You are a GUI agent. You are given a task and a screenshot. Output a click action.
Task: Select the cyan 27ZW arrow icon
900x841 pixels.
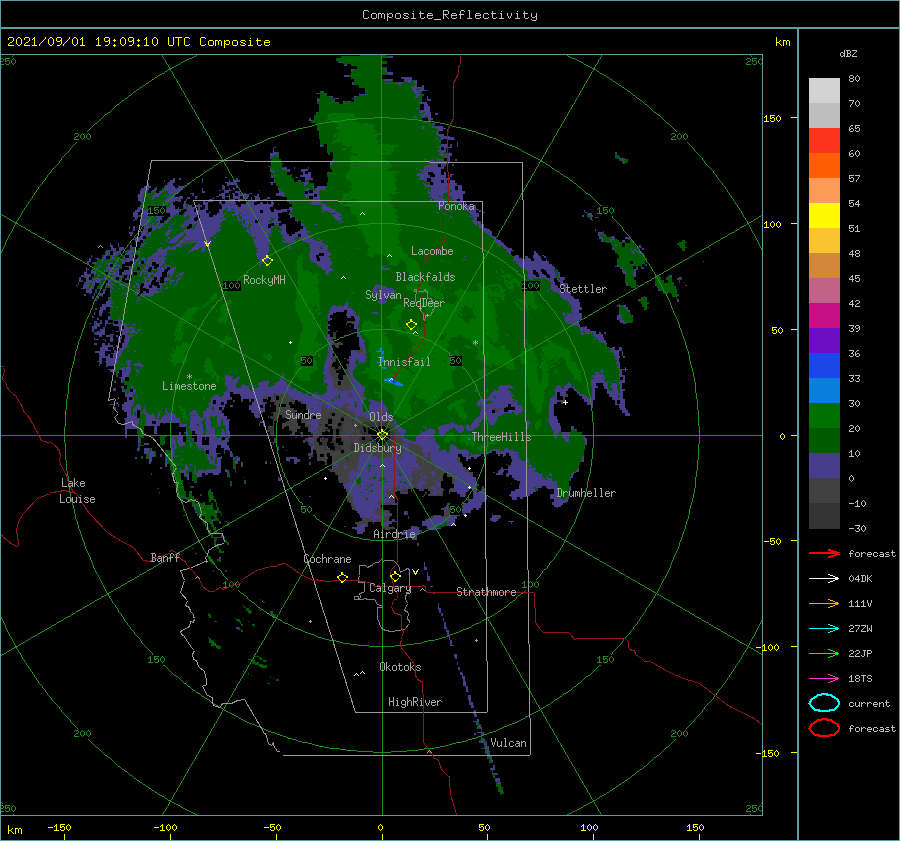(824, 629)
